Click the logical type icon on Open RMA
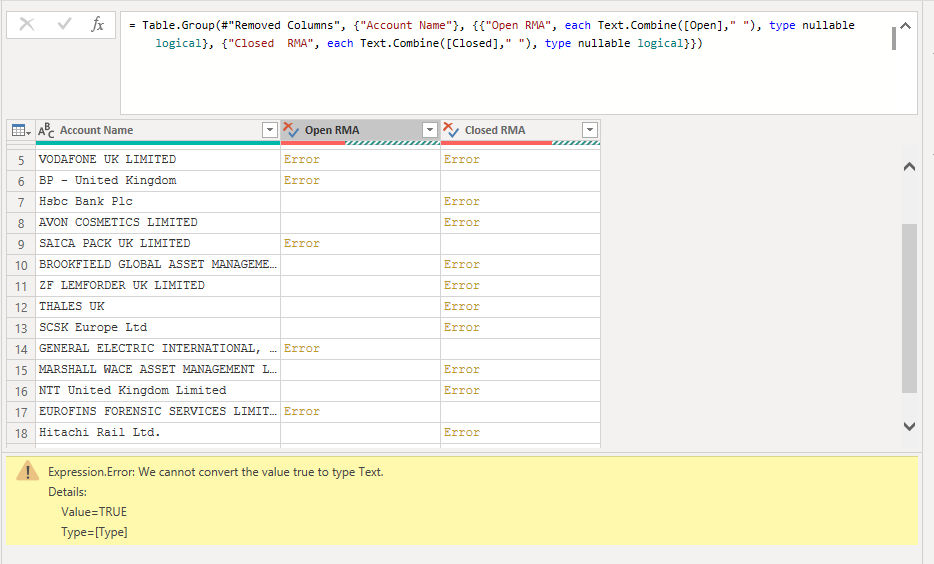The height and width of the screenshot is (564, 934). [x=291, y=129]
